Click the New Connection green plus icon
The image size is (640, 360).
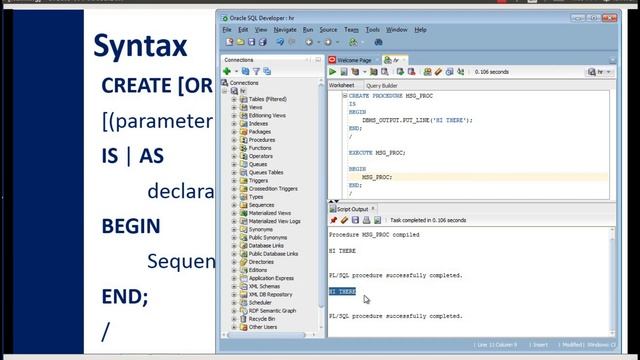(x=227, y=71)
